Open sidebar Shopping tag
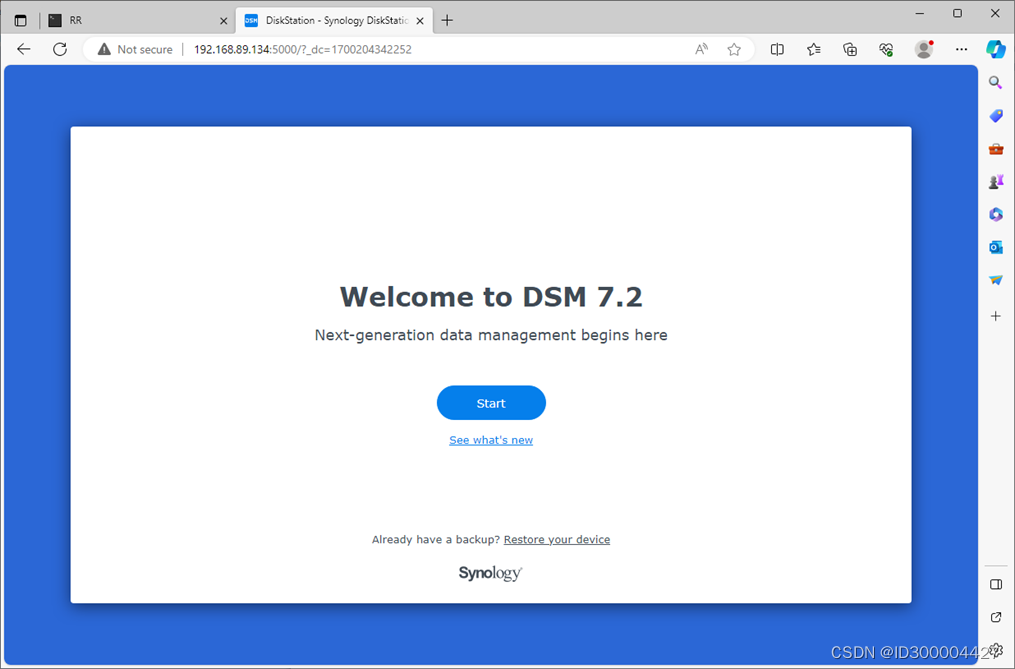This screenshot has height=669, width=1015. coord(996,116)
